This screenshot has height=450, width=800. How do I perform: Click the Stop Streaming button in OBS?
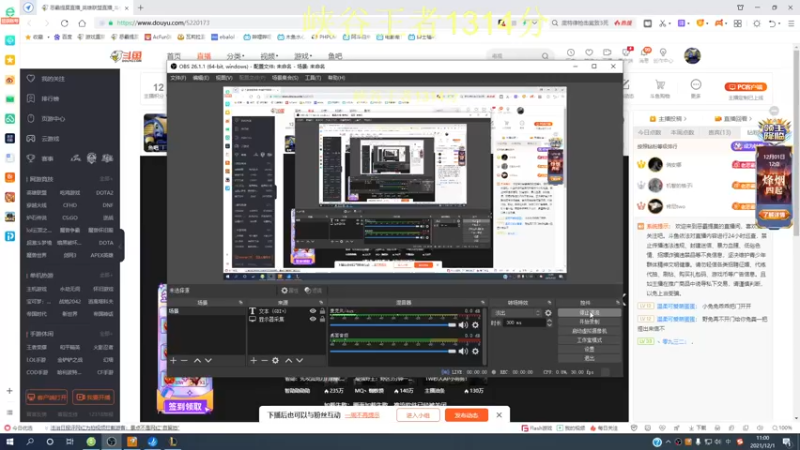[x=589, y=313]
